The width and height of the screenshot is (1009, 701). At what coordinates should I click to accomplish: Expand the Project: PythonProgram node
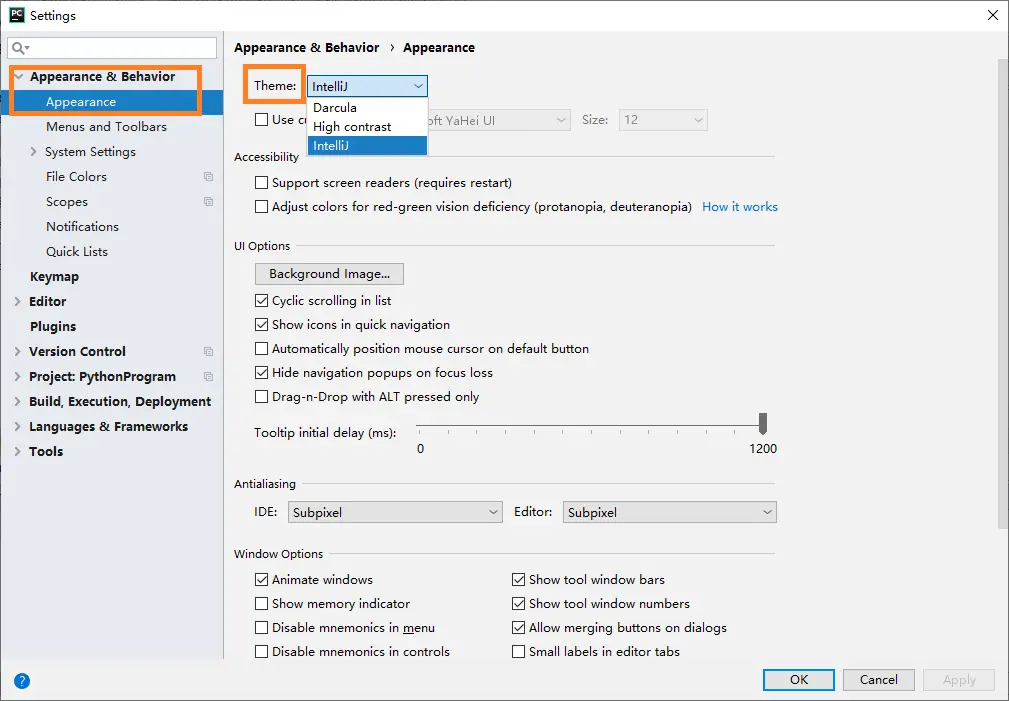pyautogui.click(x=17, y=377)
